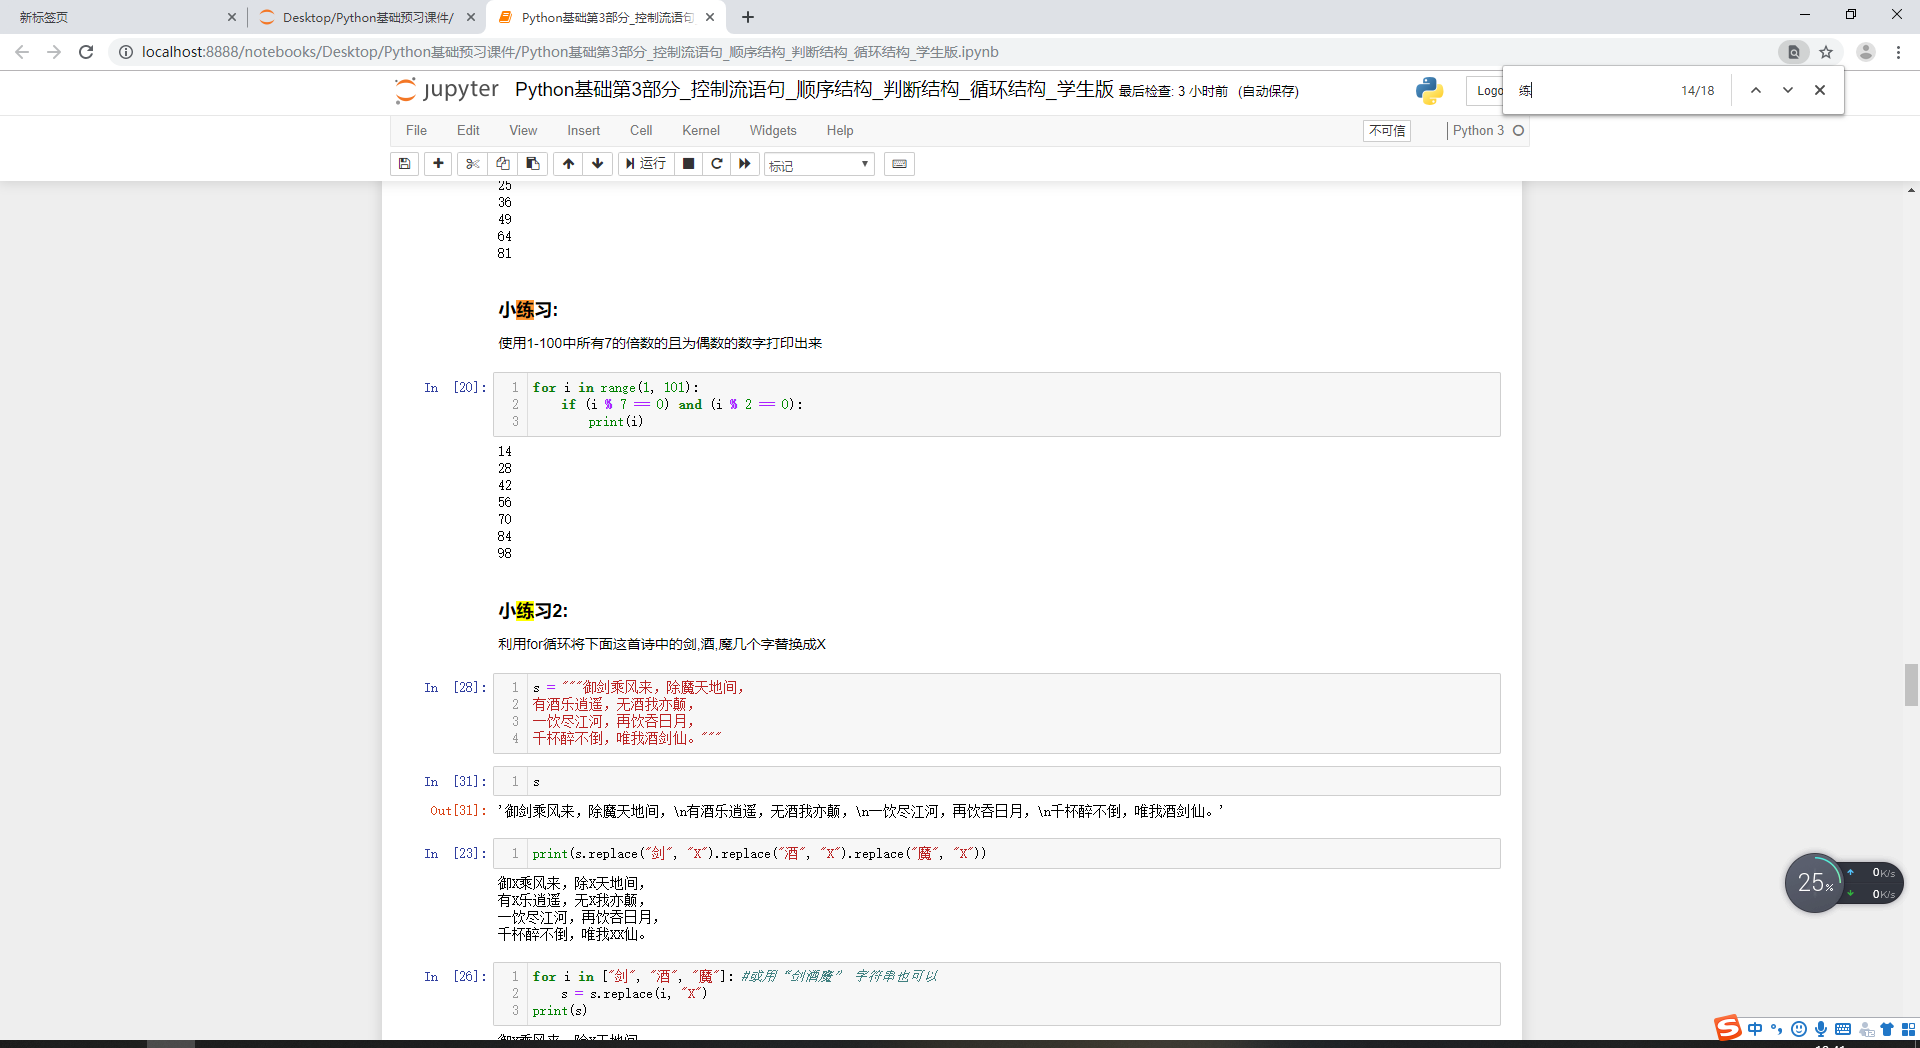Click the find-in-page icon in the address bar

click(x=1794, y=52)
